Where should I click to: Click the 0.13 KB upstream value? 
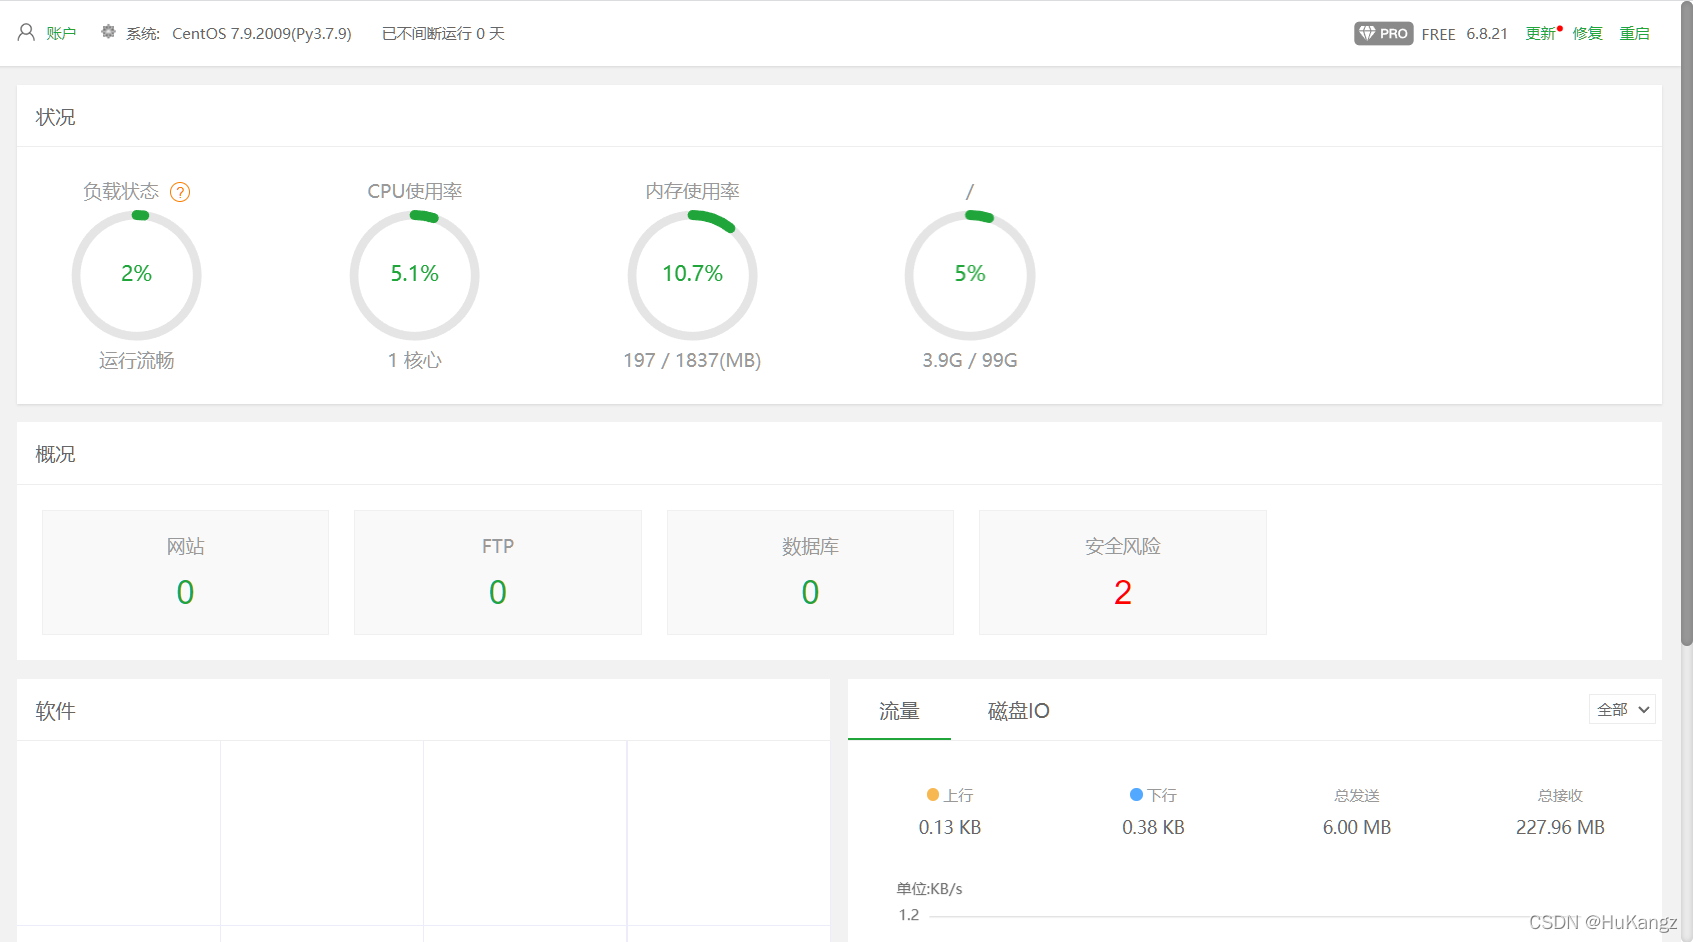(x=950, y=827)
